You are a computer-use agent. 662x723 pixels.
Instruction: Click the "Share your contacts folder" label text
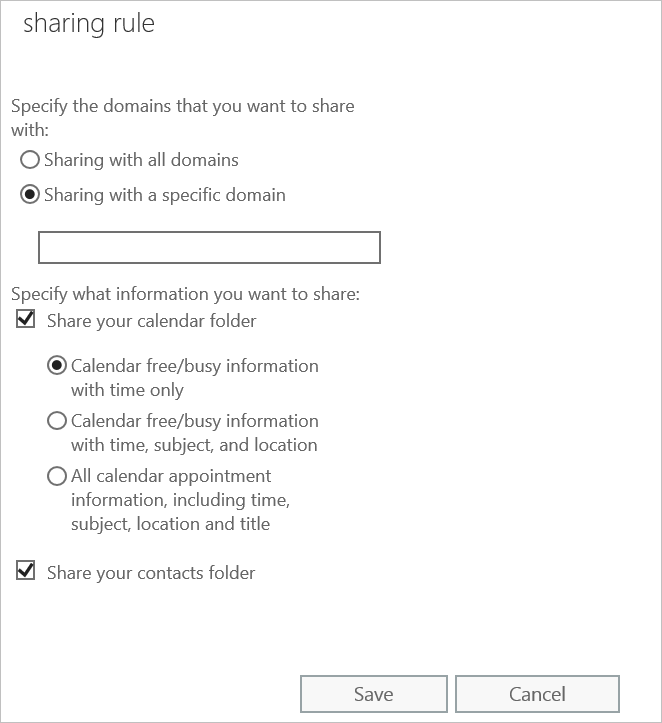[151, 573]
